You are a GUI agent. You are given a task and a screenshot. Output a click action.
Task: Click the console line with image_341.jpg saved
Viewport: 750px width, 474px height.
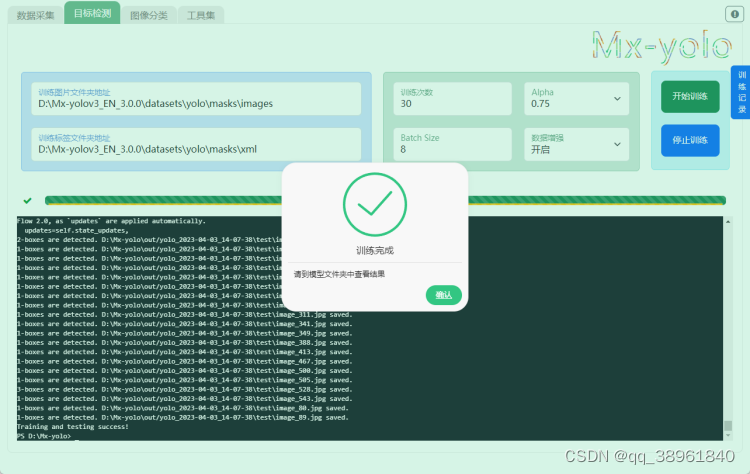click(x=185, y=324)
